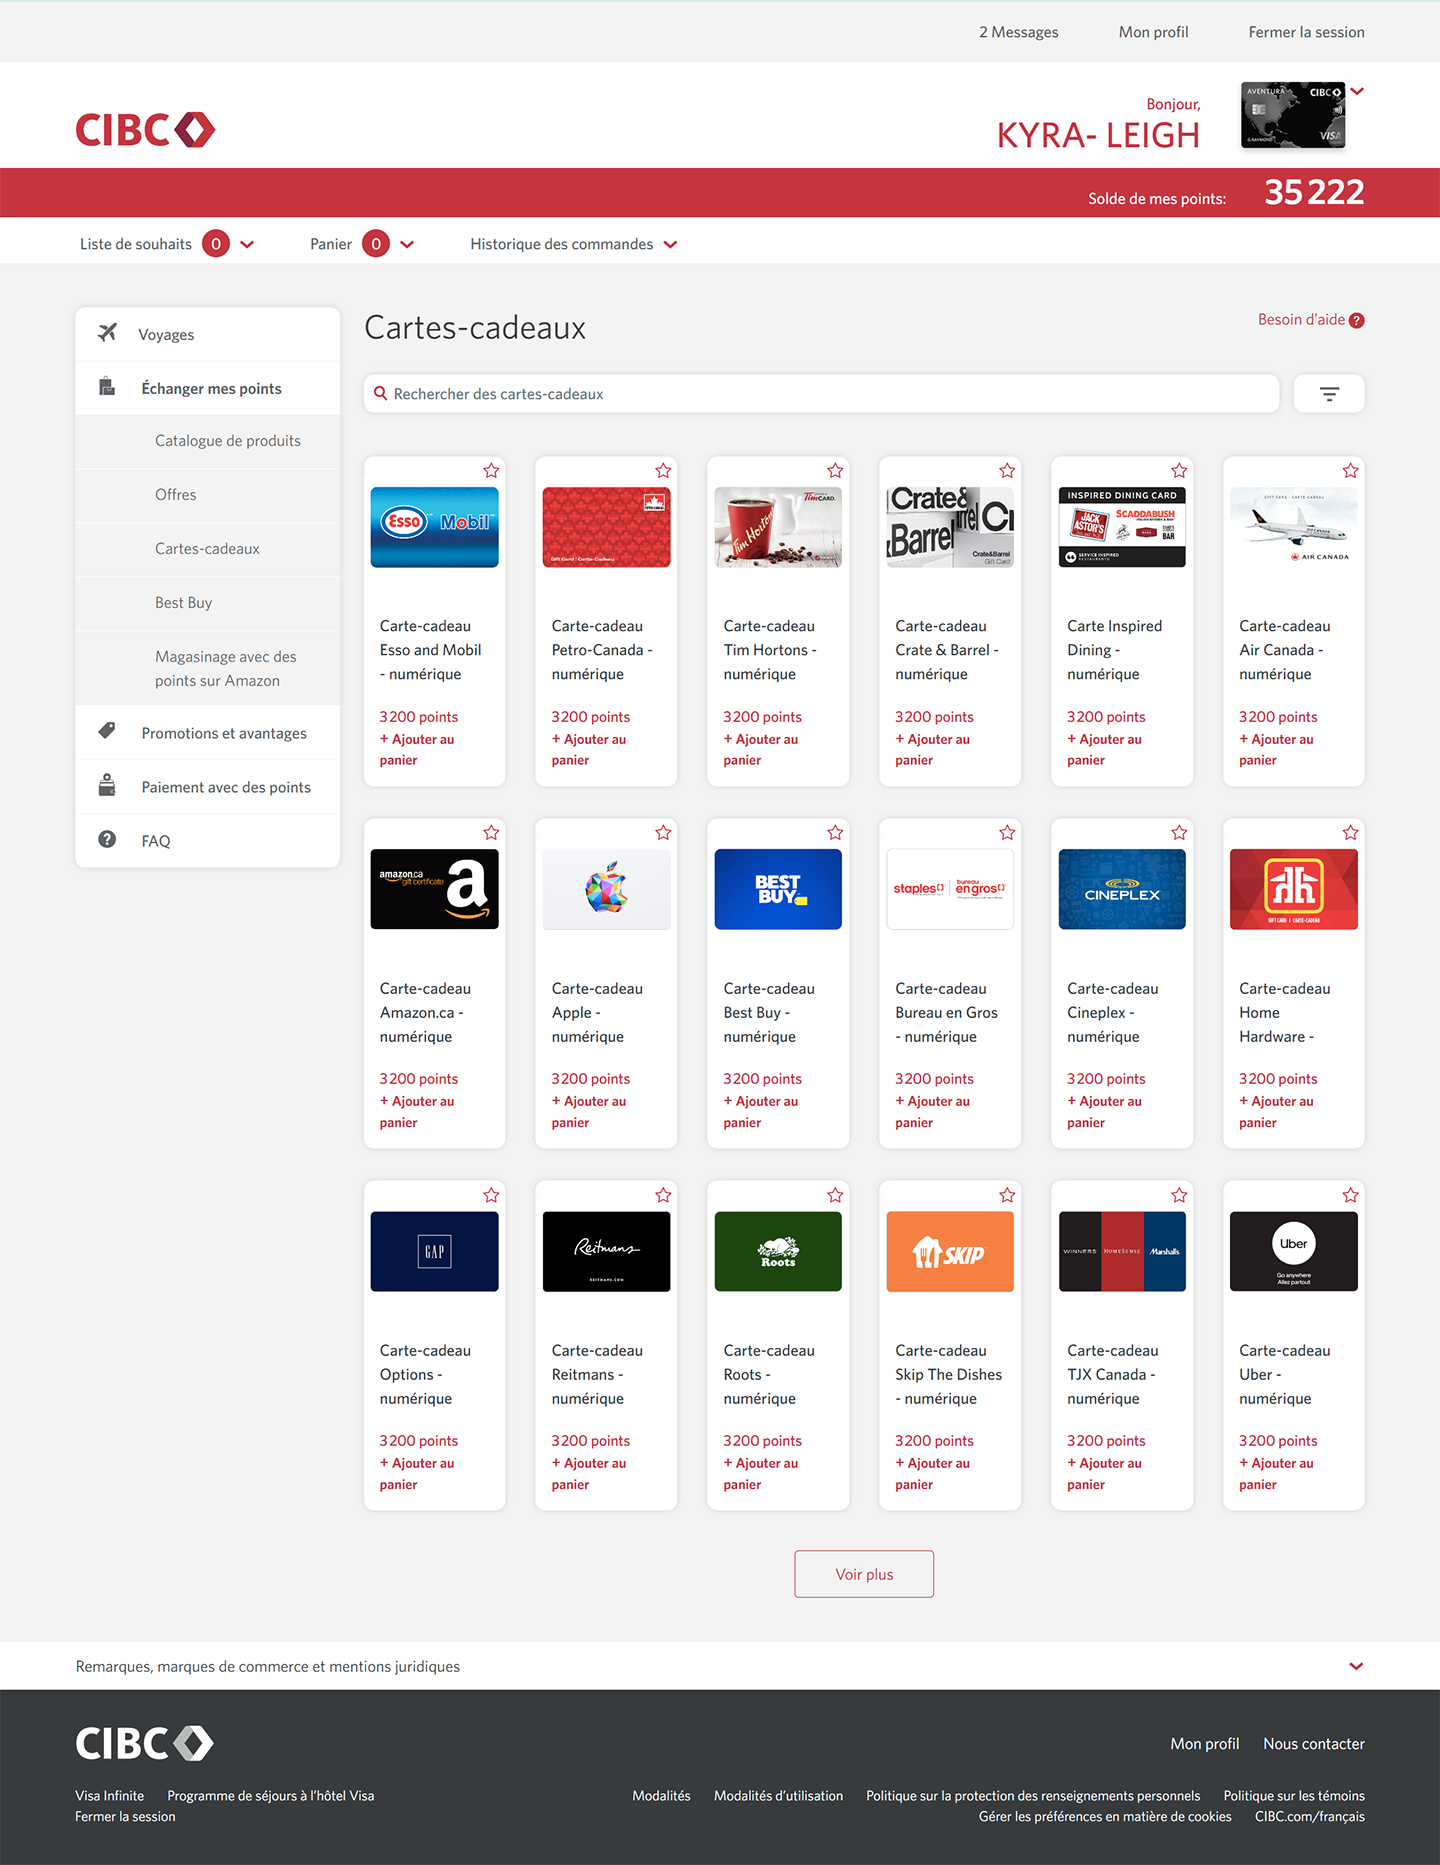Click Besoin d'aide link
This screenshot has width=1440, height=1865.
click(x=1301, y=320)
